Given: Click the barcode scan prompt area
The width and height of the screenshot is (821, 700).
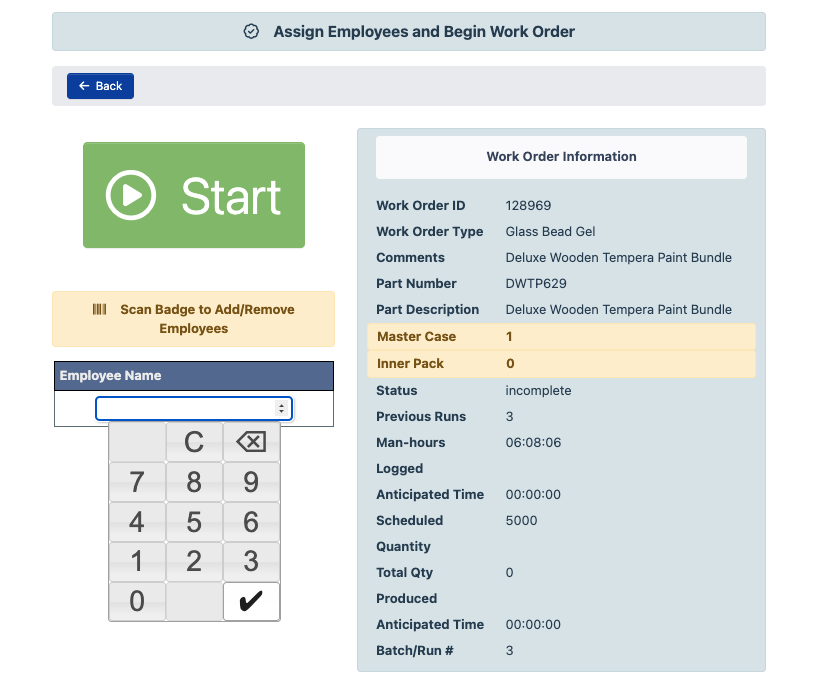Looking at the screenshot, I should [193, 318].
